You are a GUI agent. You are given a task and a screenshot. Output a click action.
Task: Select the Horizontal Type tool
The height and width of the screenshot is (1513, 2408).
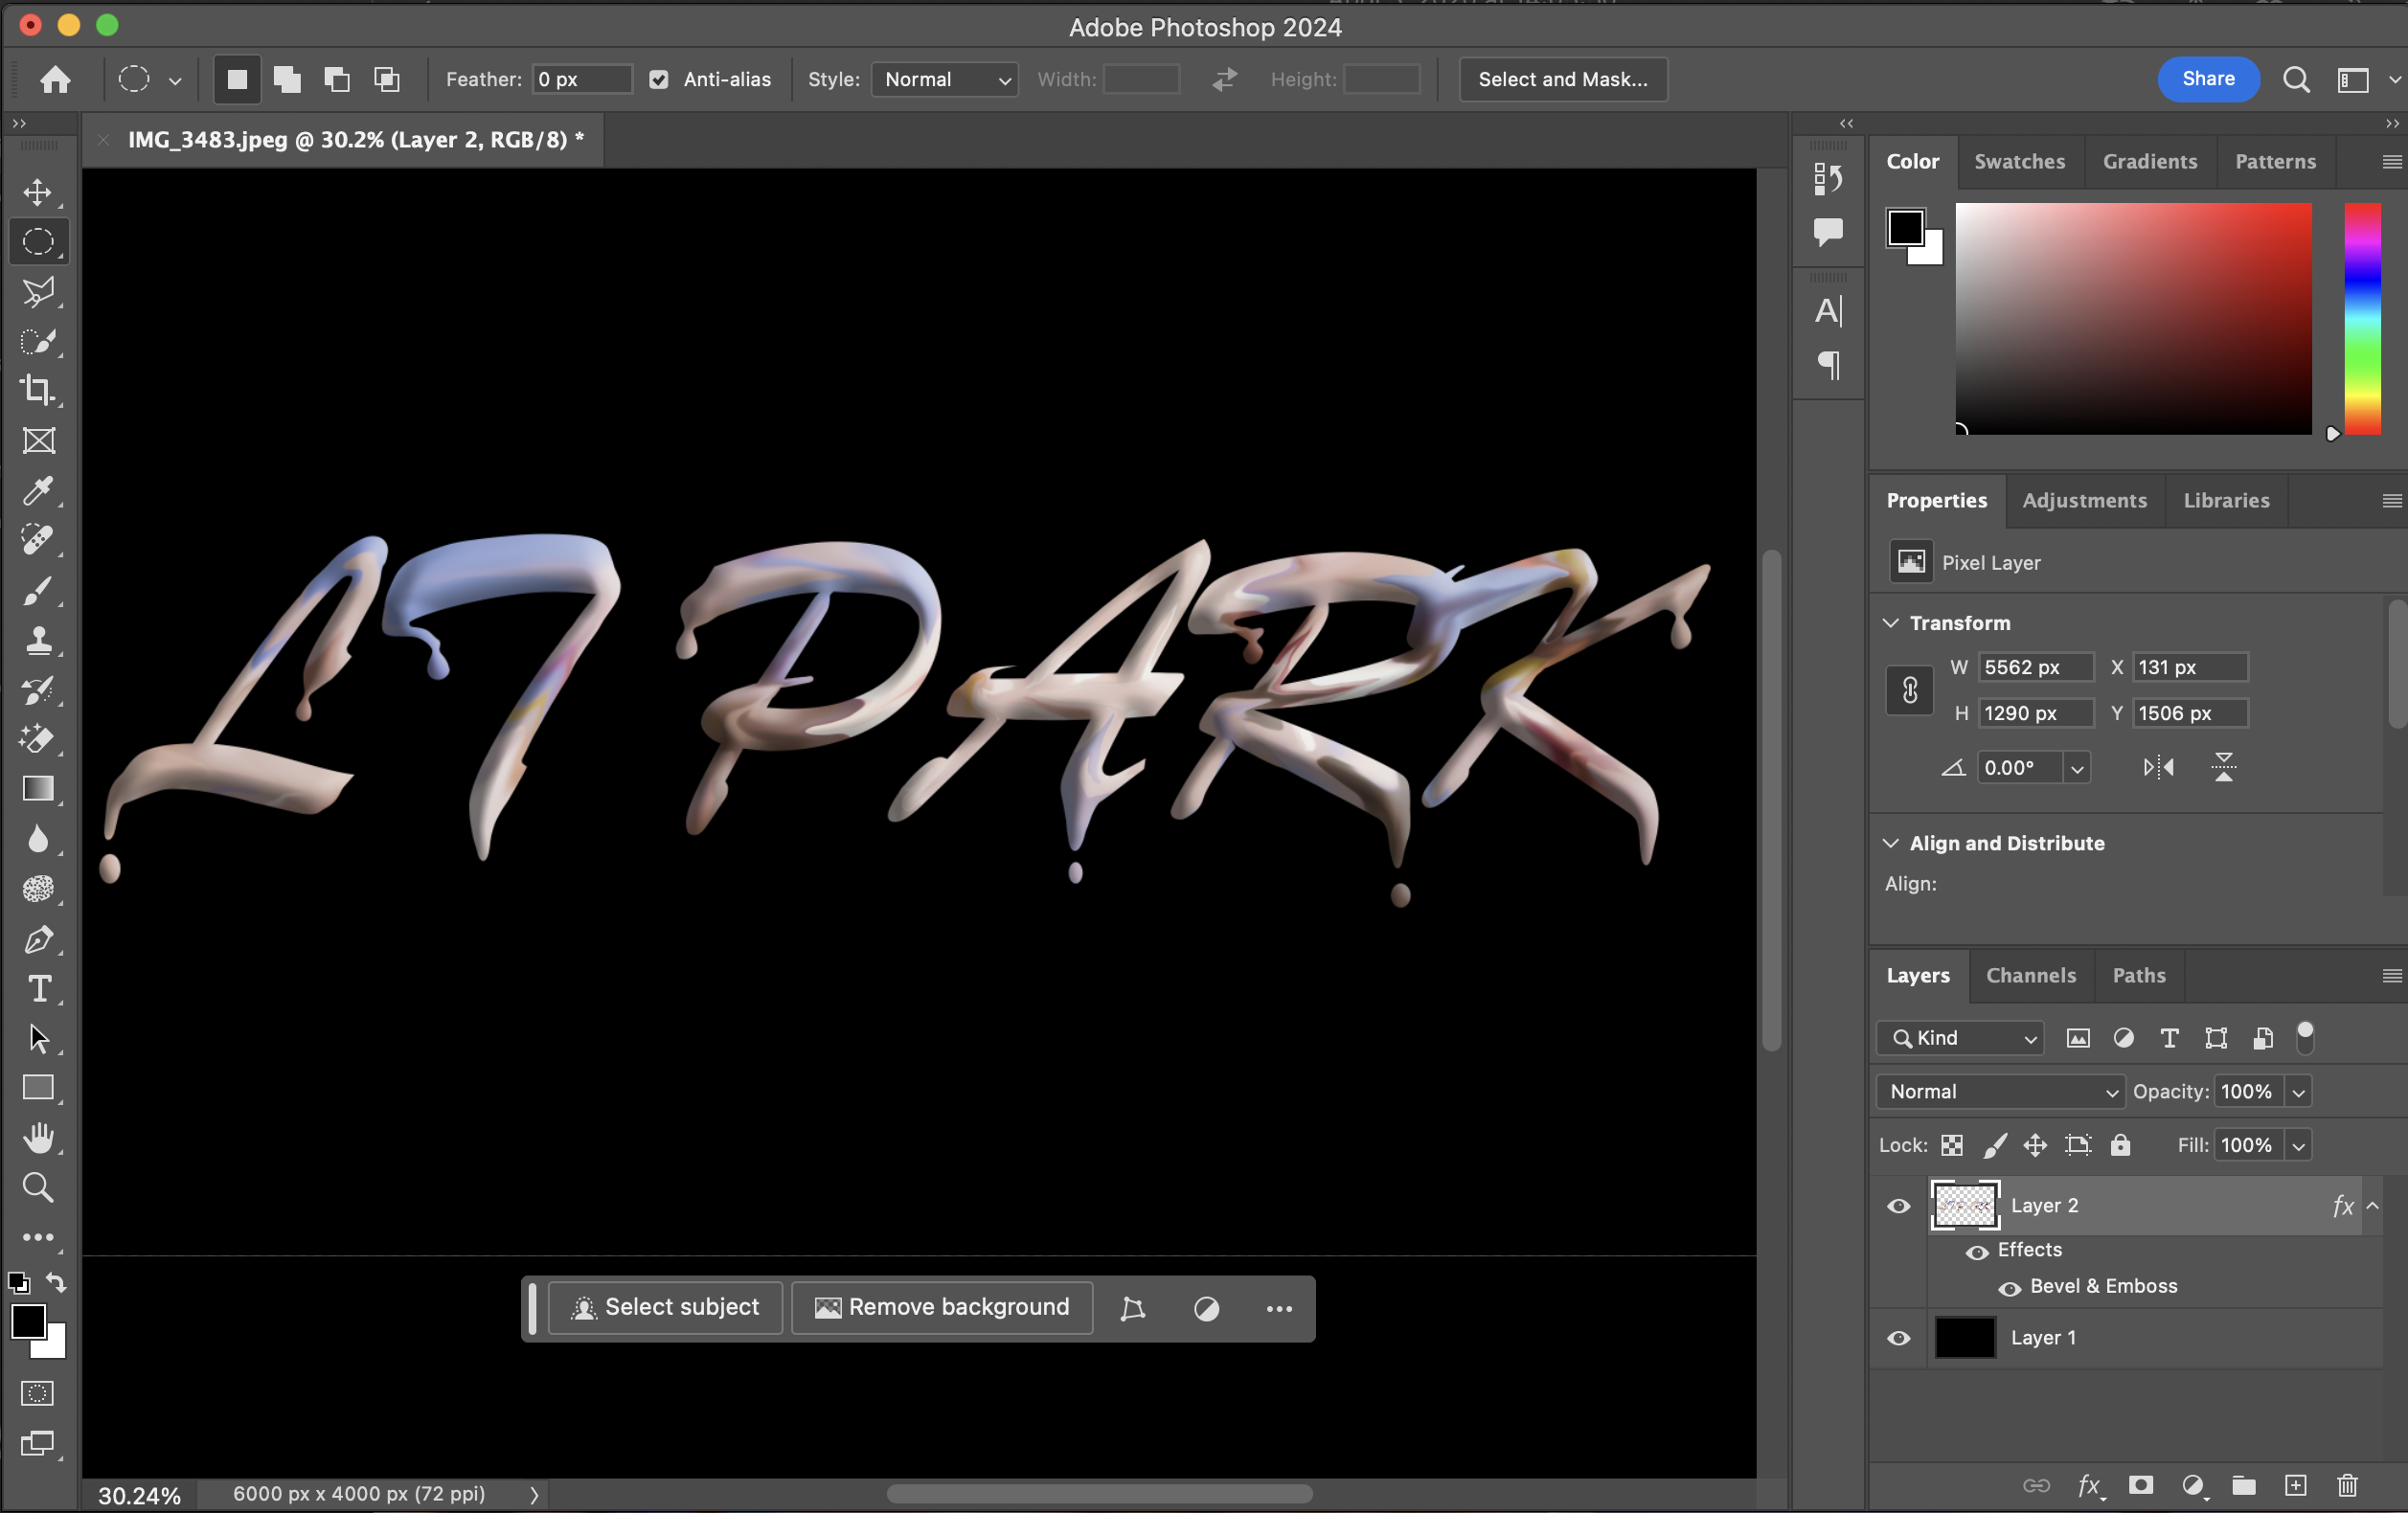click(38, 989)
